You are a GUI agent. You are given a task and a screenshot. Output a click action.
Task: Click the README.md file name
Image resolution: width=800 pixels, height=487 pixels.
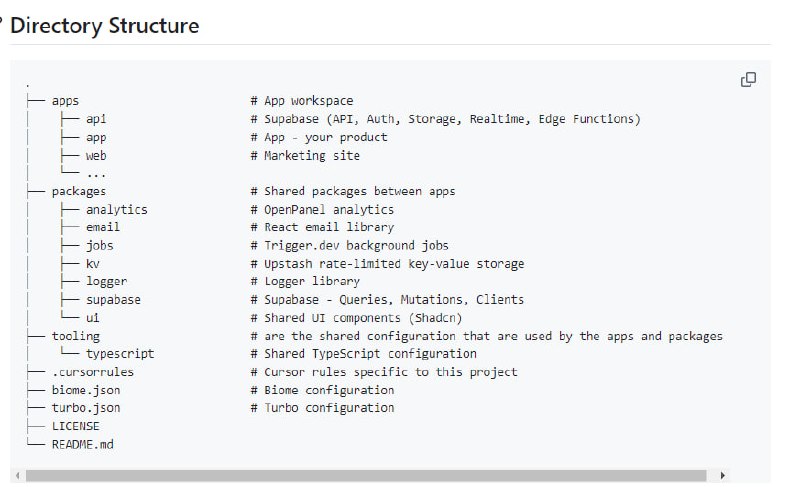(82, 444)
